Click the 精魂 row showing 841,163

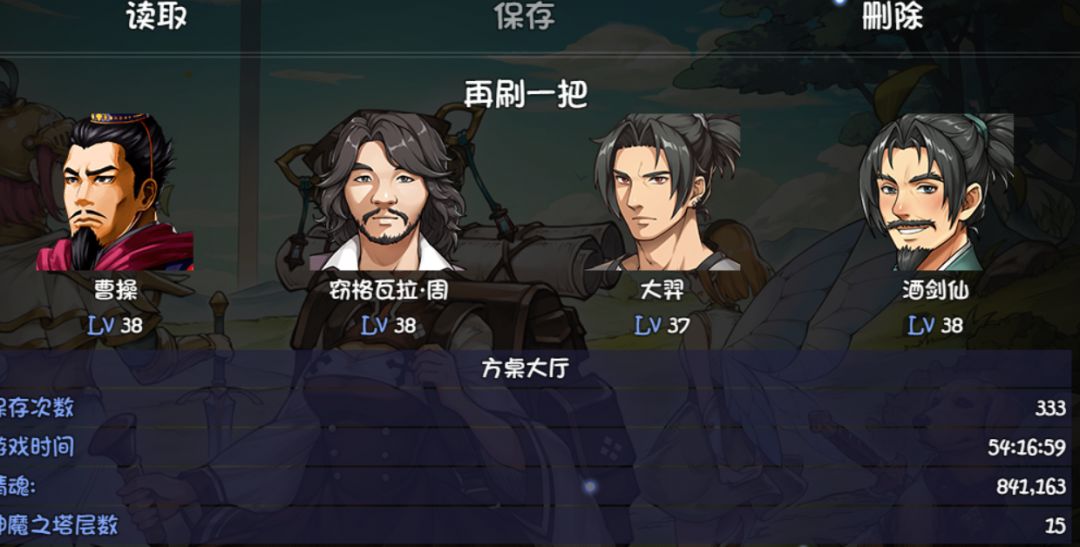coord(536,486)
